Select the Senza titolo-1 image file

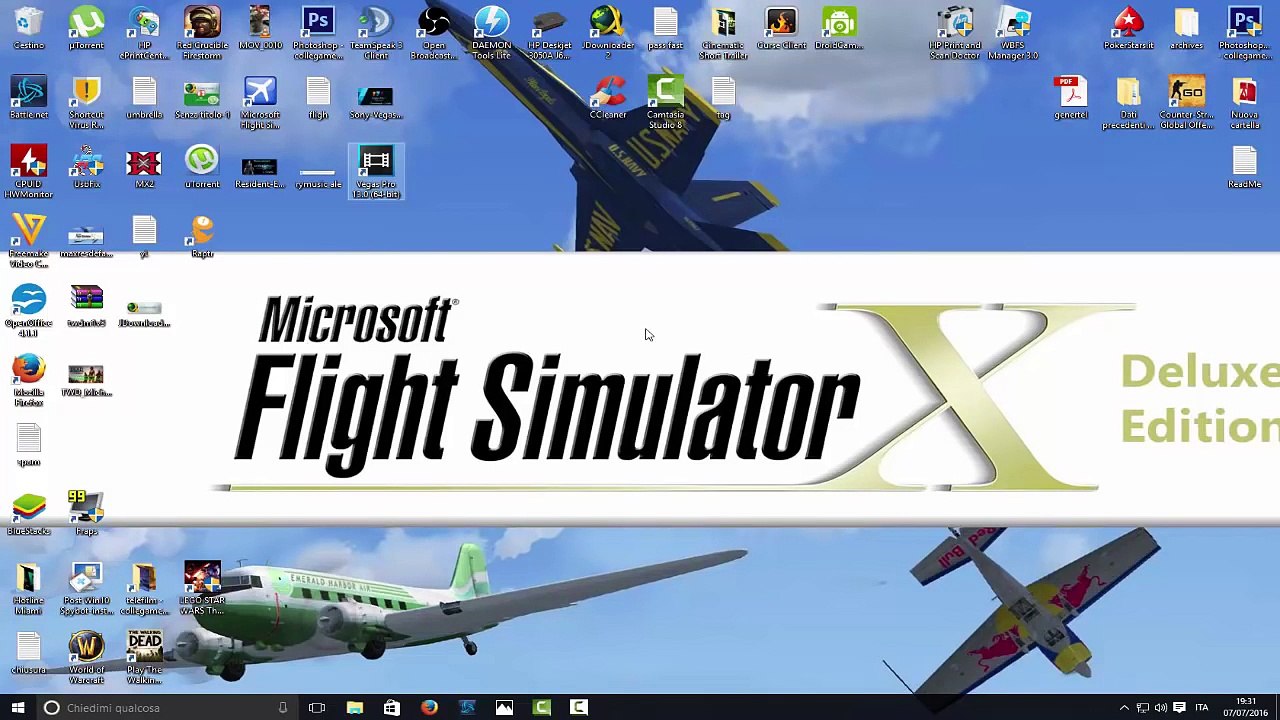pos(202,98)
